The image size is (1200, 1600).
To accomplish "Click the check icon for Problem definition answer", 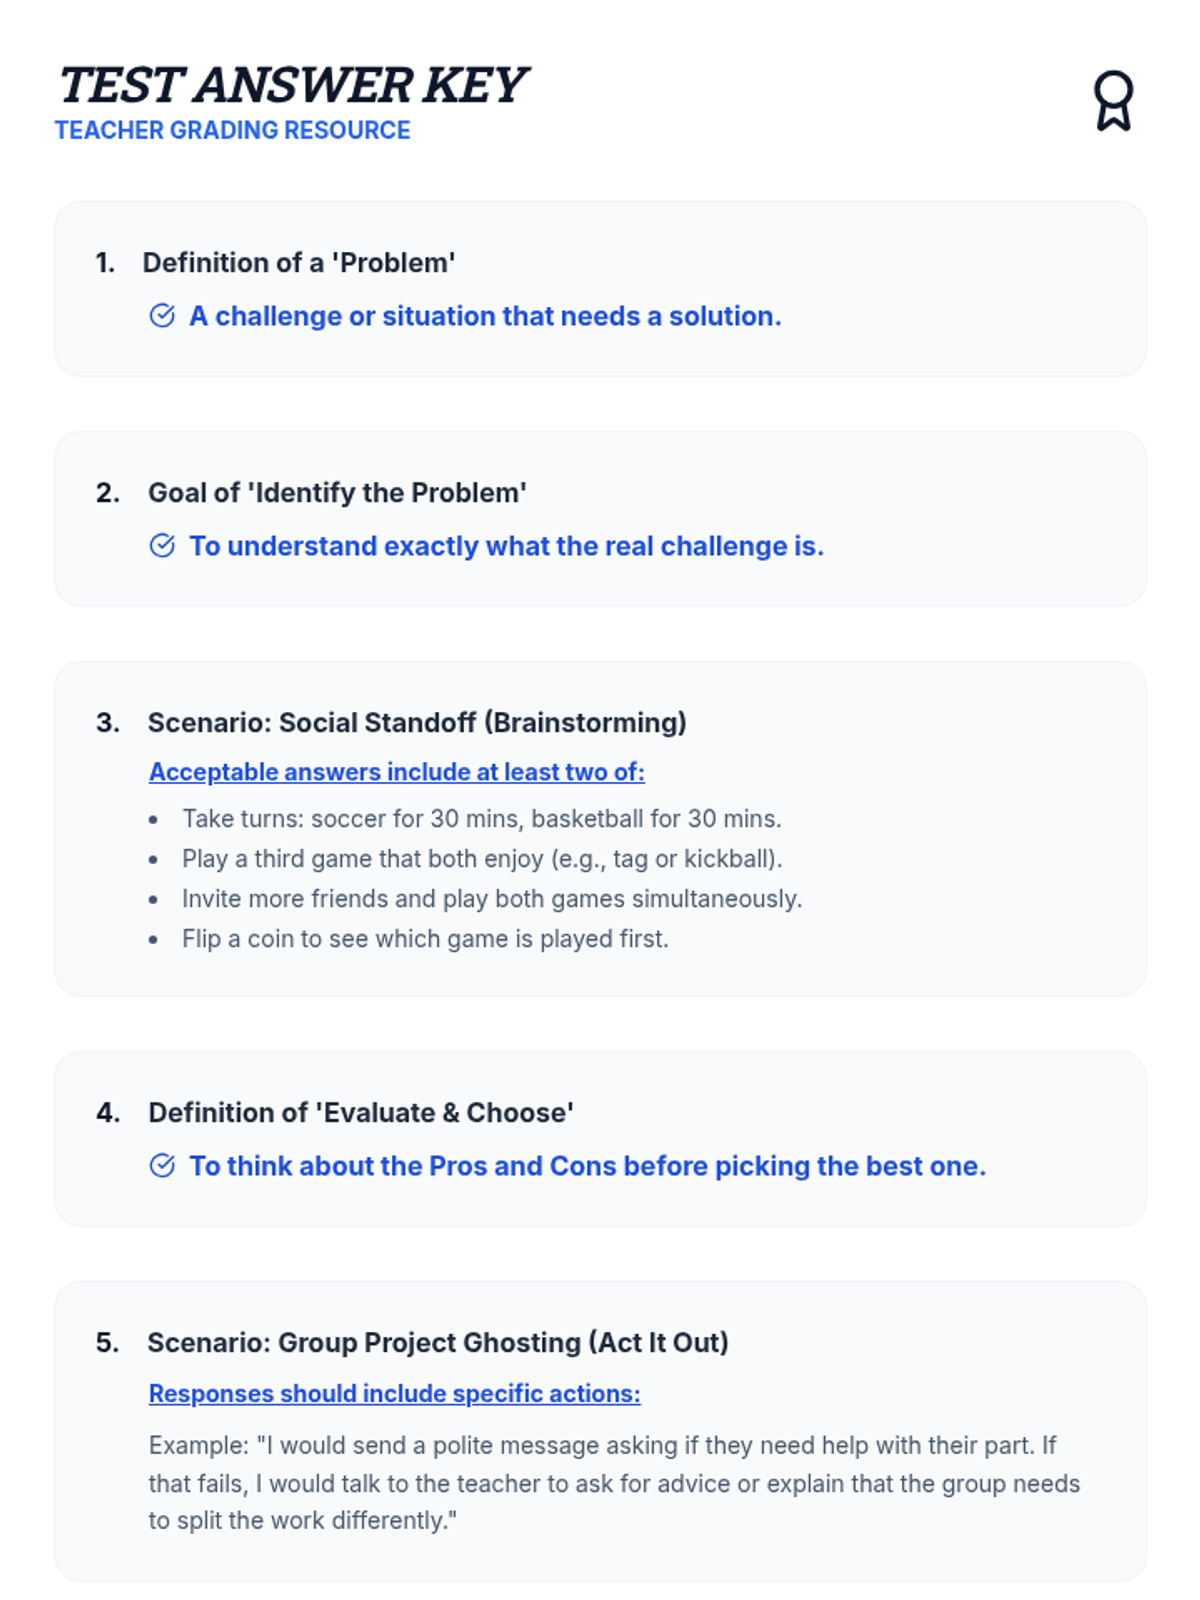I will (x=162, y=316).
